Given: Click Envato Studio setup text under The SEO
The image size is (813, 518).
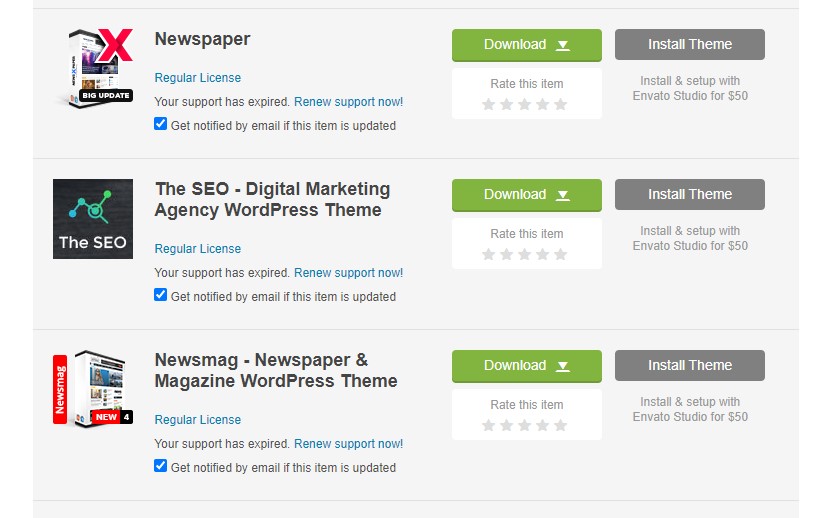Looking at the screenshot, I should (690, 239).
